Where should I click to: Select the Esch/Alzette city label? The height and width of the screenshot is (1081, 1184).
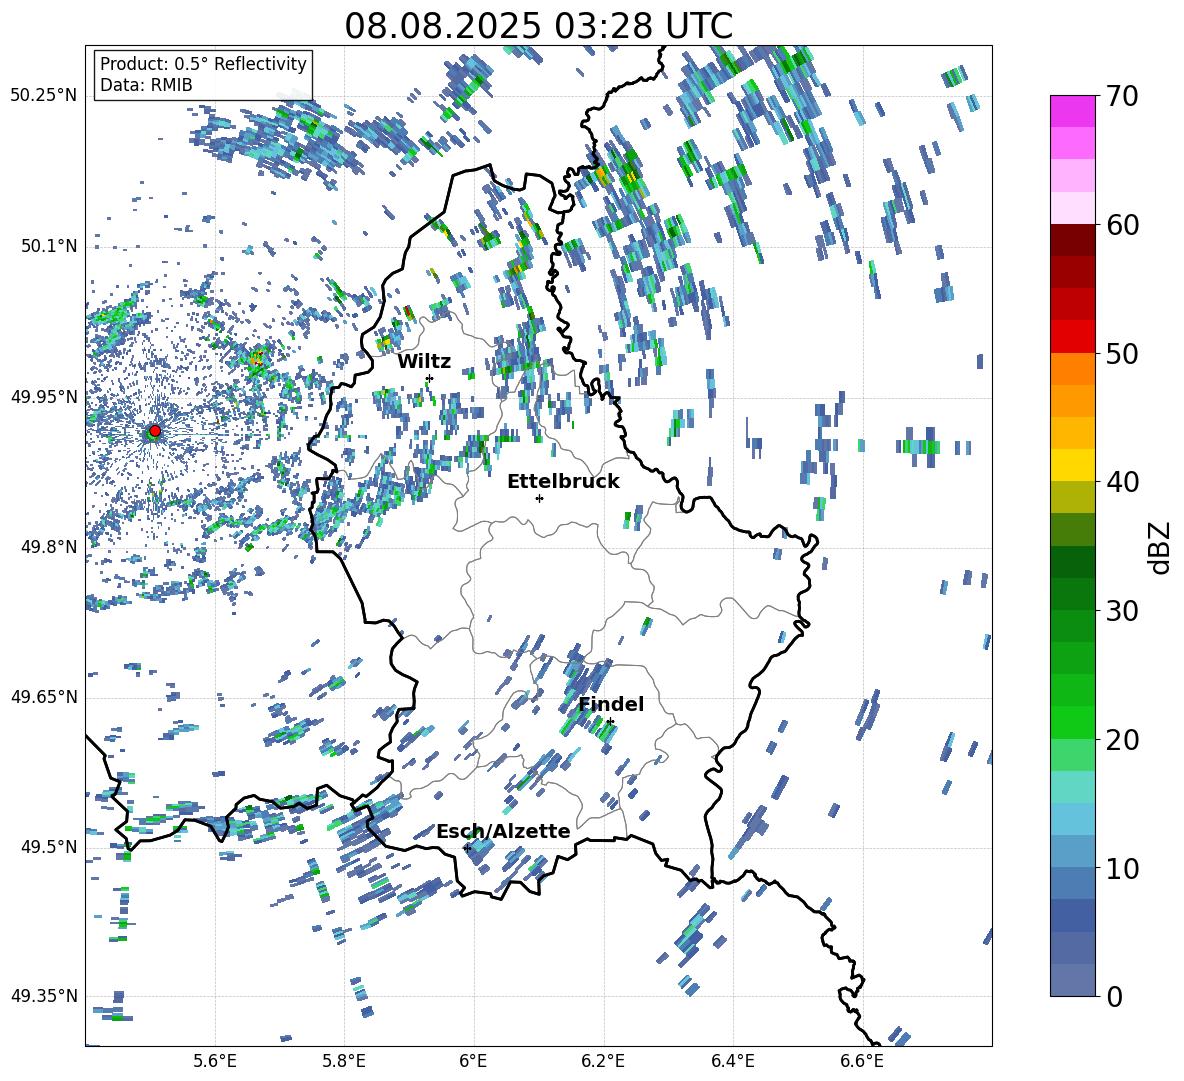pyautogui.click(x=504, y=831)
